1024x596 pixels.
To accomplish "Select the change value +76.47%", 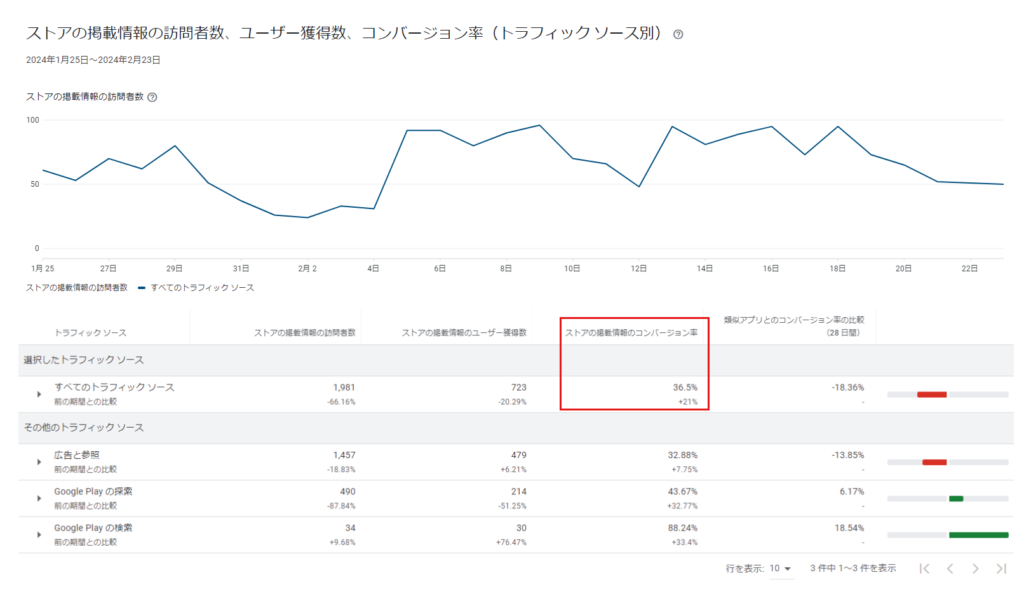I will click(511, 543).
